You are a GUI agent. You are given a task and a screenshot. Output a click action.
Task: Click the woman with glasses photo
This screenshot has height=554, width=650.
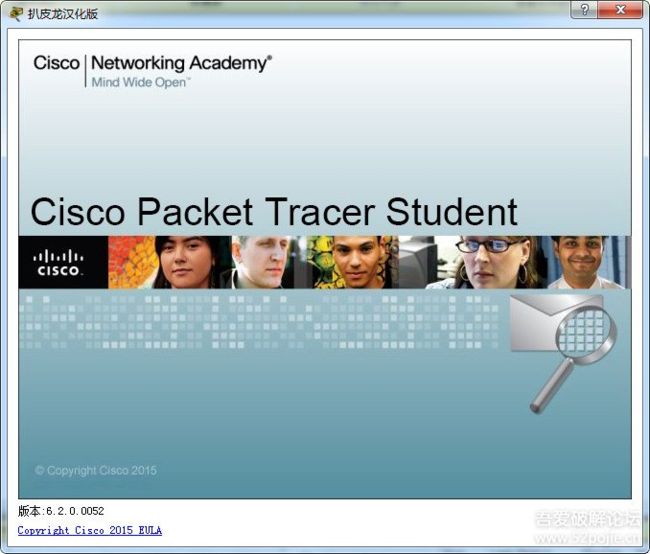click(x=489, y=262)
